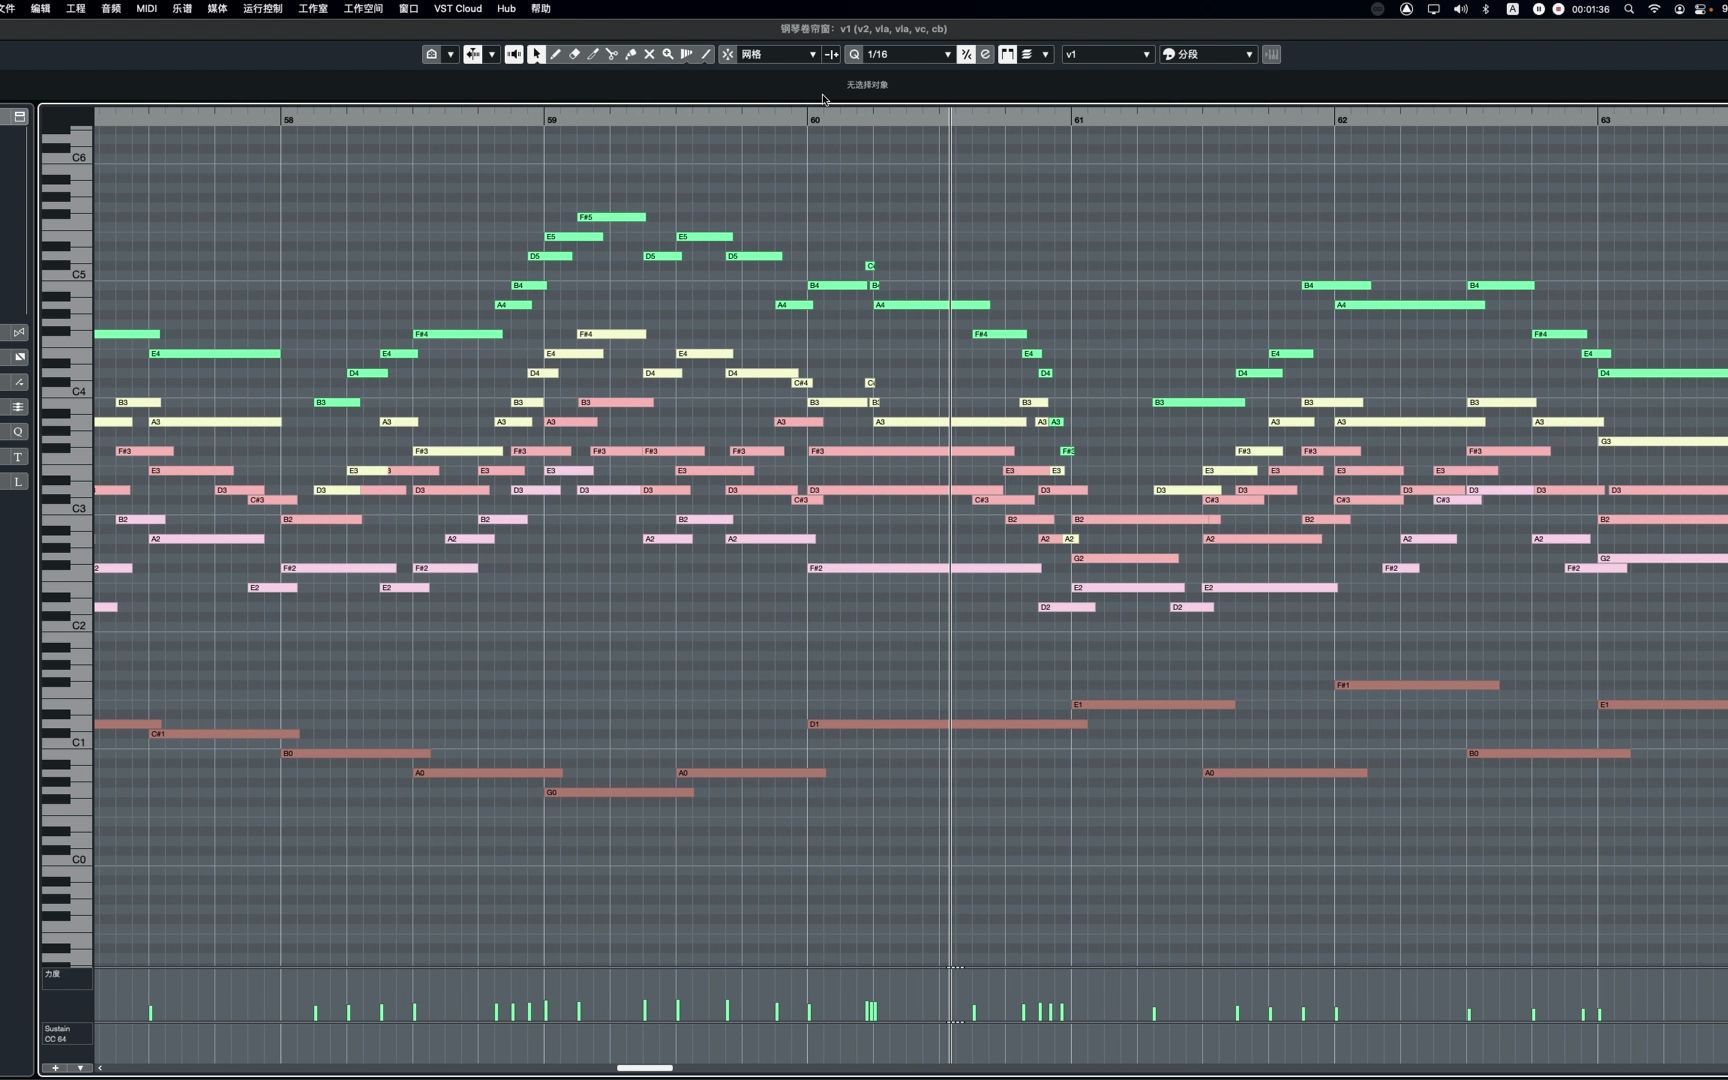Select the G0 bass note event
The image size is (1728, 1080).
tap(619, 792)
